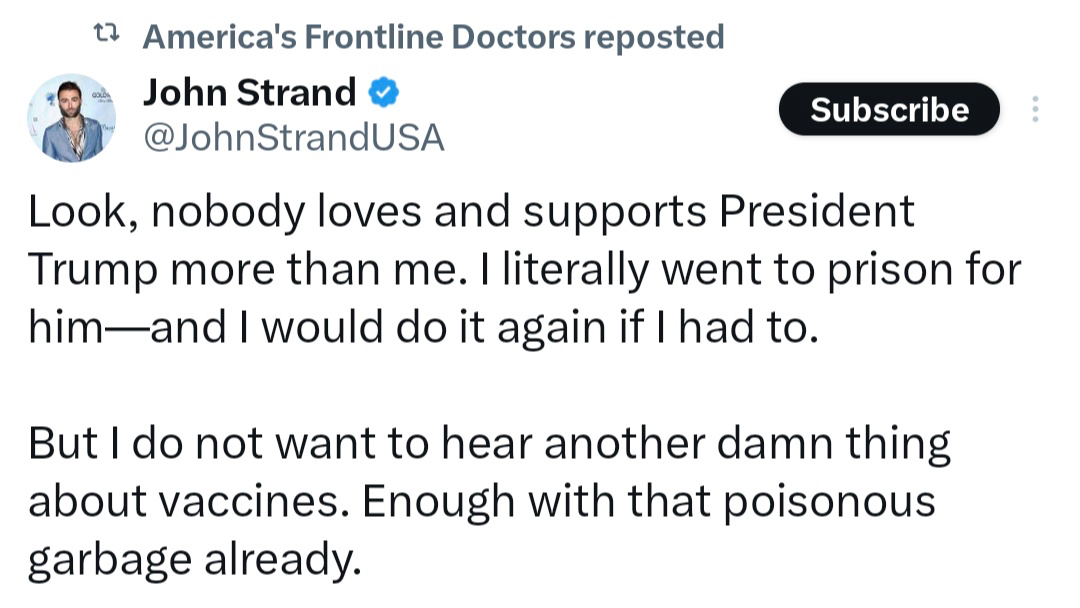The image size is (1080, 608).
Task: Click the repost arrows icon
Action: (x=106, y=37)
